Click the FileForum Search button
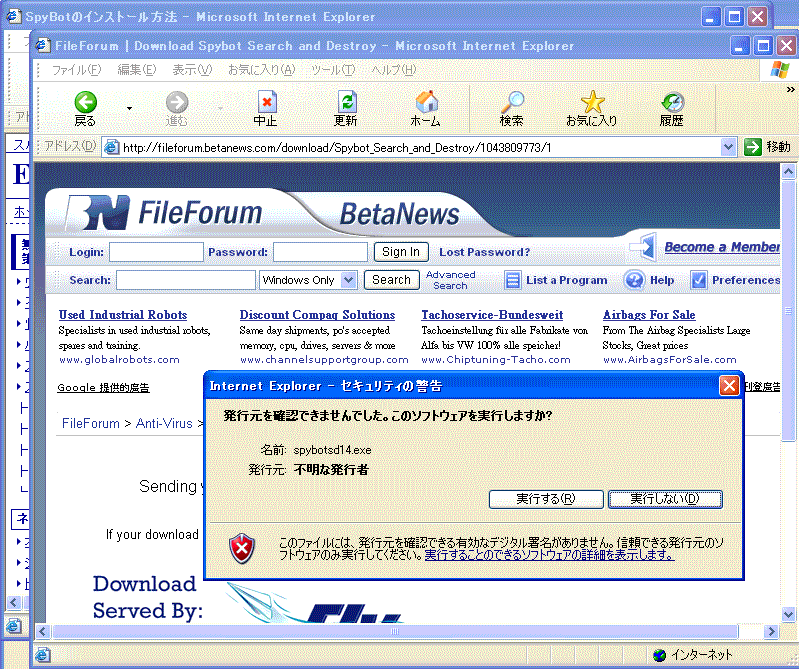799x669 pixels. [391, 280]
